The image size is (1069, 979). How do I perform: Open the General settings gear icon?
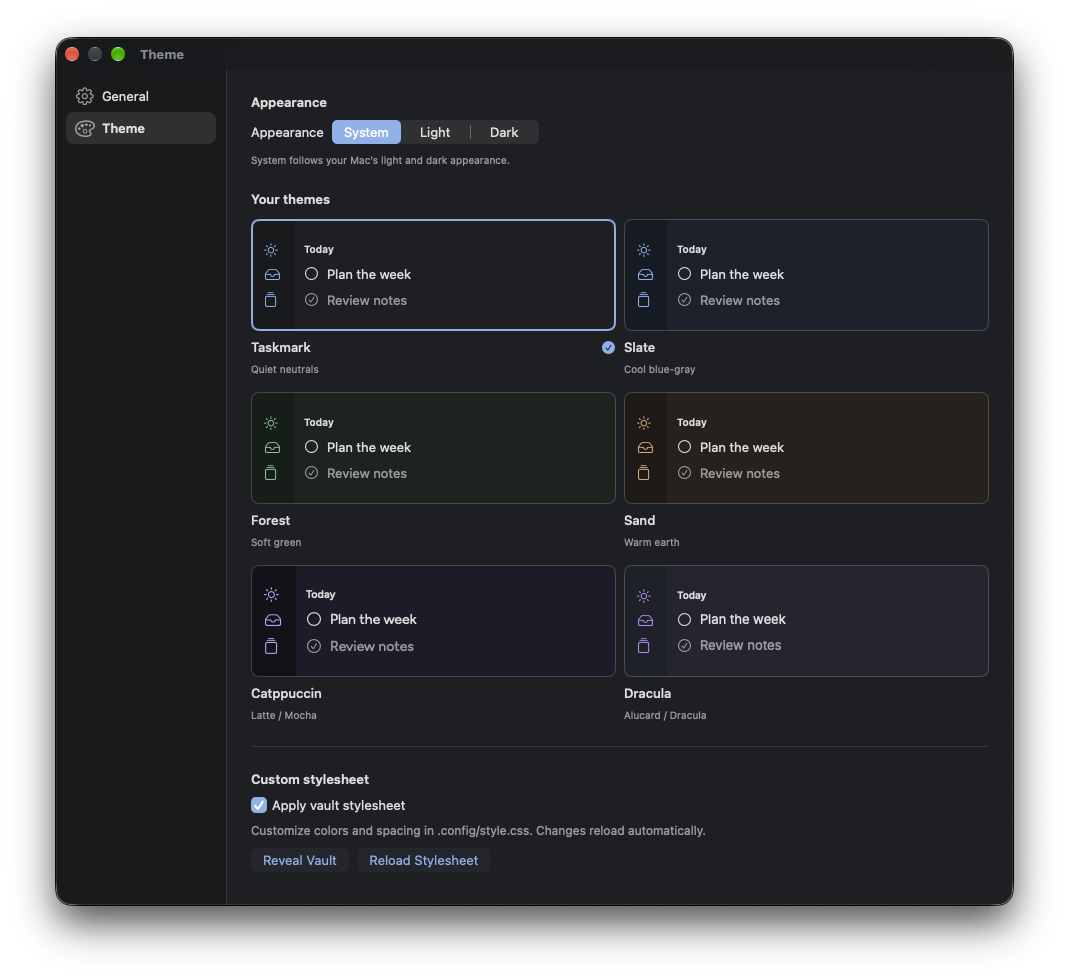coord(85,96)
